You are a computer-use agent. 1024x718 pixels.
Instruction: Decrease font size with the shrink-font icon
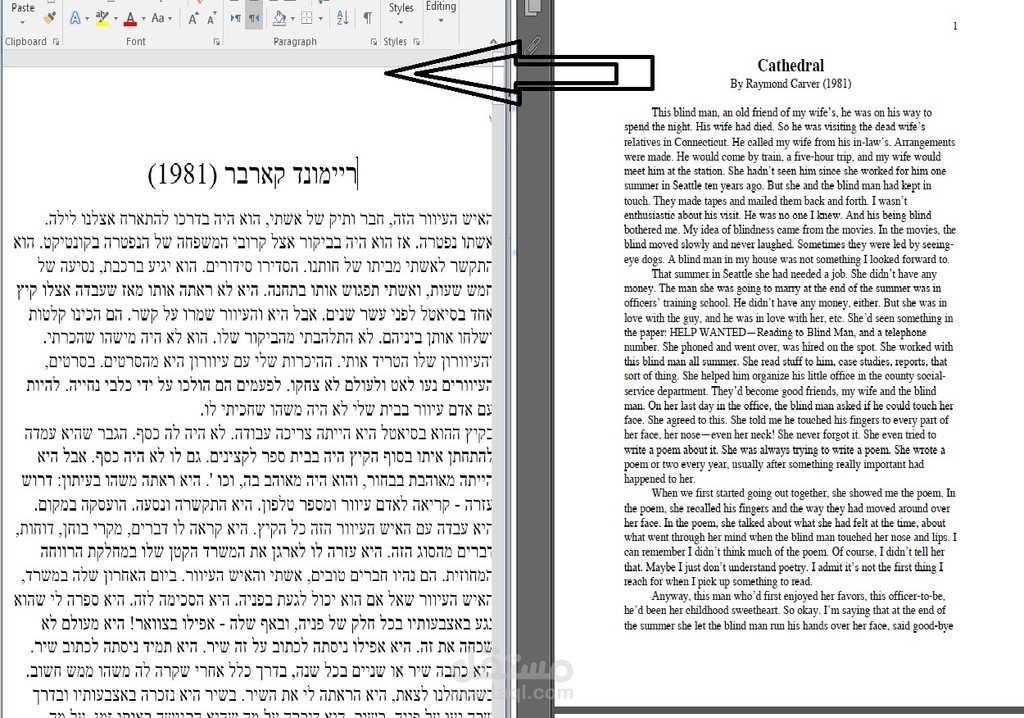(x=211, y=19)
